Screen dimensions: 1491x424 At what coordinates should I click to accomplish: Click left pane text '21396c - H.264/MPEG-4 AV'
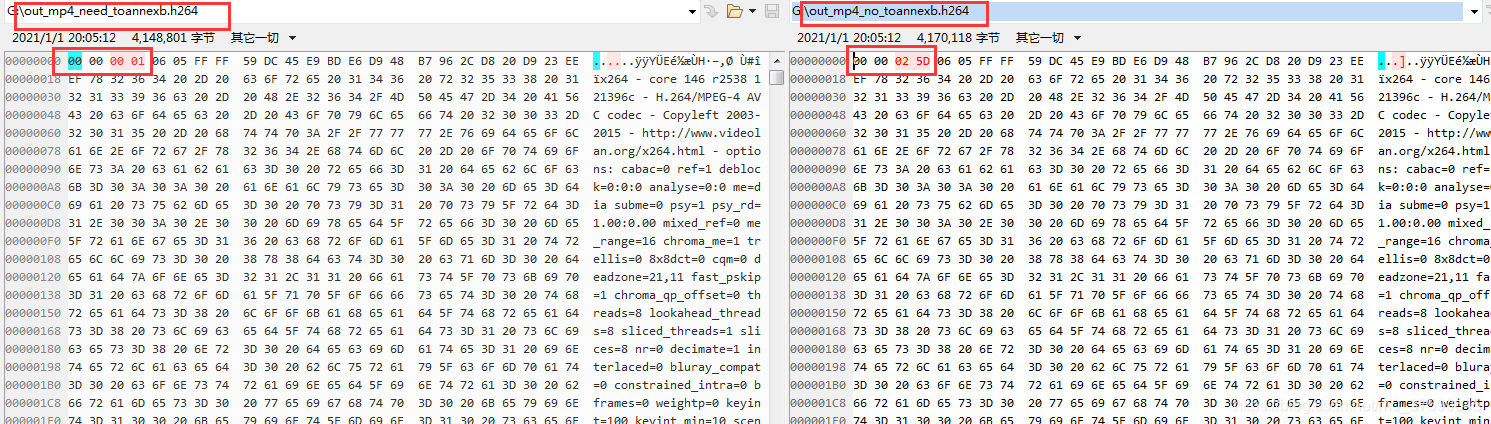[x=677, y=97]
